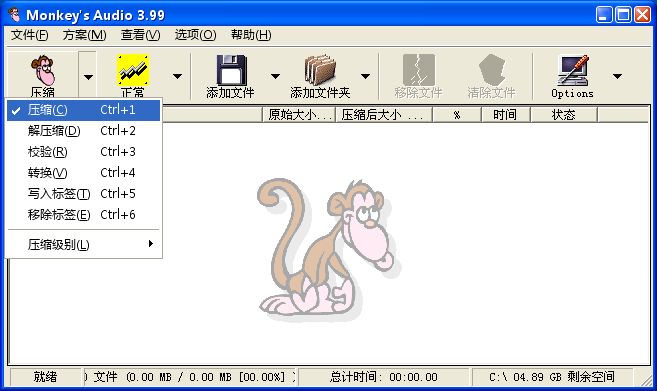Click the 压缩 compress monkey icon

[x=43, y=70]
